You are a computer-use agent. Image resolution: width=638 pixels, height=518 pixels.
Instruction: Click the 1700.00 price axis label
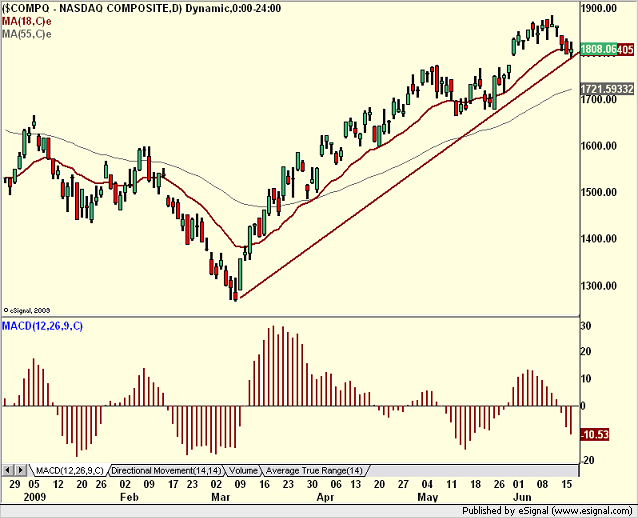click(599, 99)
